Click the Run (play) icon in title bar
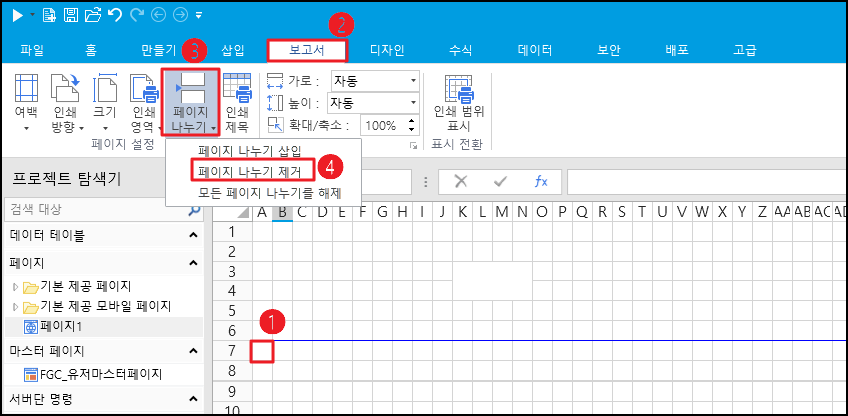The height and width of the screenshot is (416, 848). pos(17,15)
